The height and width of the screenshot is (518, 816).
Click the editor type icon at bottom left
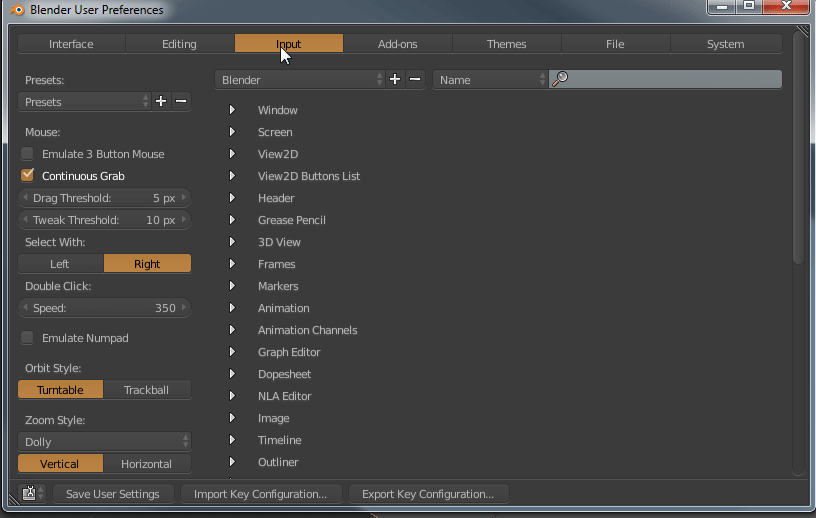[30, 493]
